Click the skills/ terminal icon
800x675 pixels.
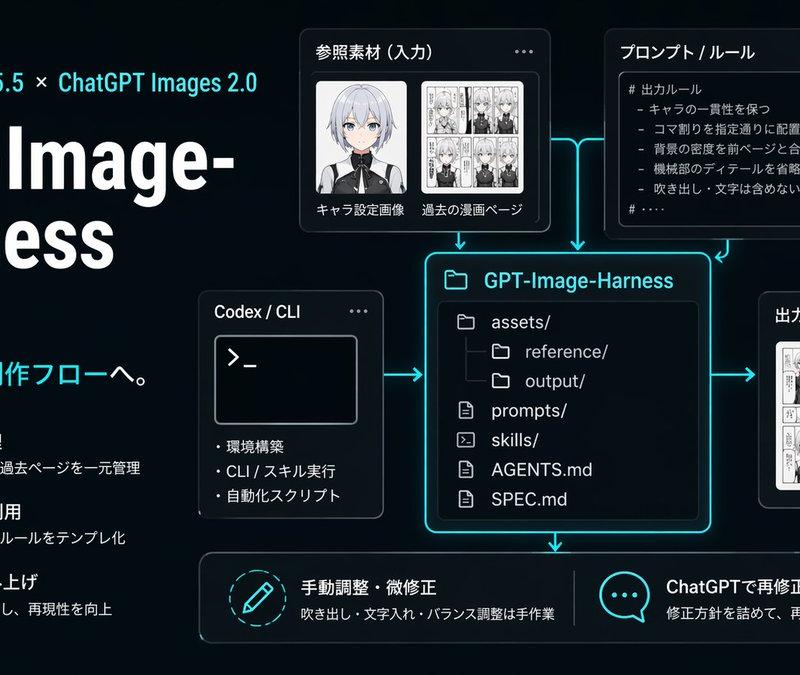pyautogui.click(x=465, y=440)
